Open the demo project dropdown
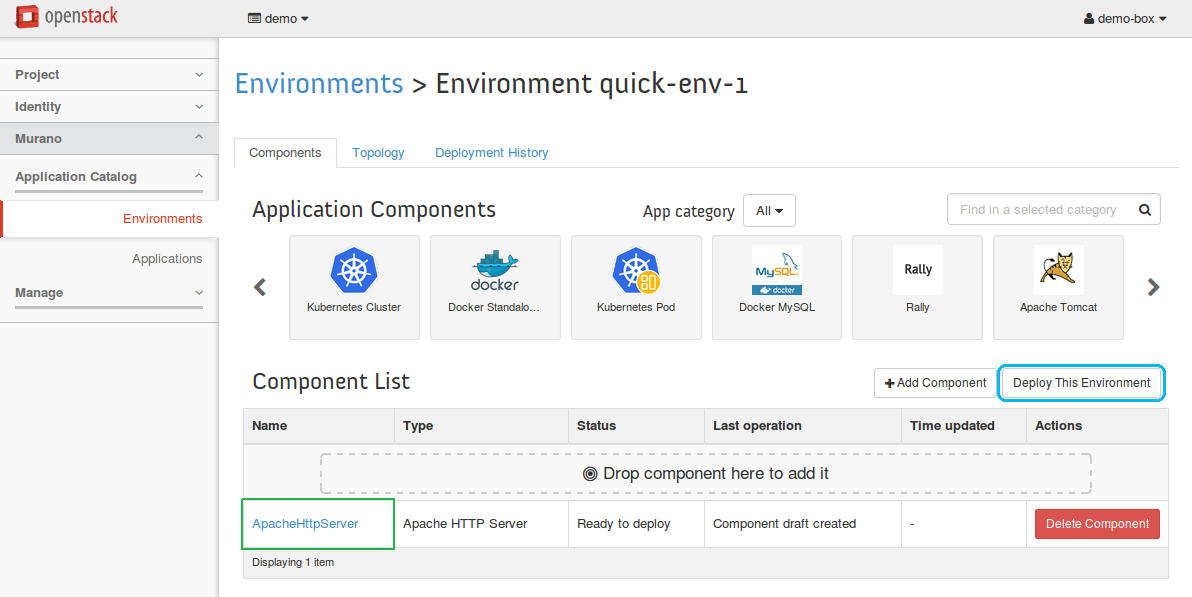The width and height of the screenshot is (1192, 597). (x=278, y=18)
